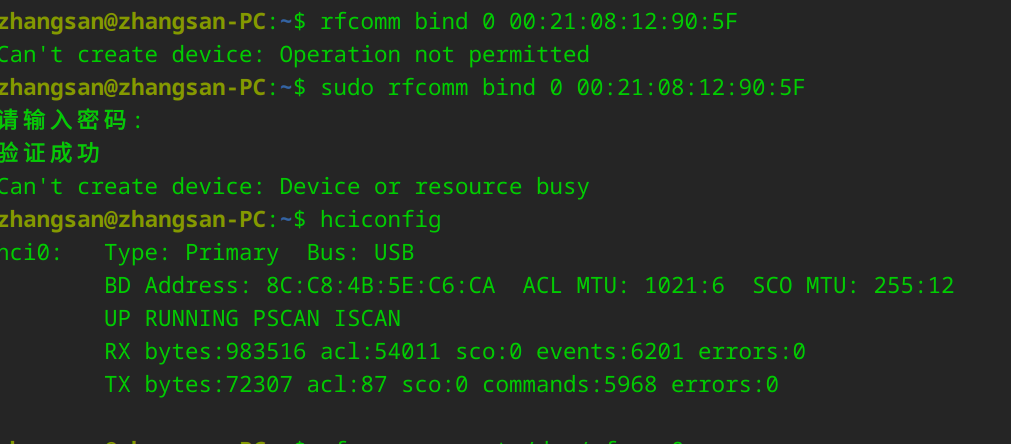Click the 'SCO MTU: 255:12' value

(853, 286)
